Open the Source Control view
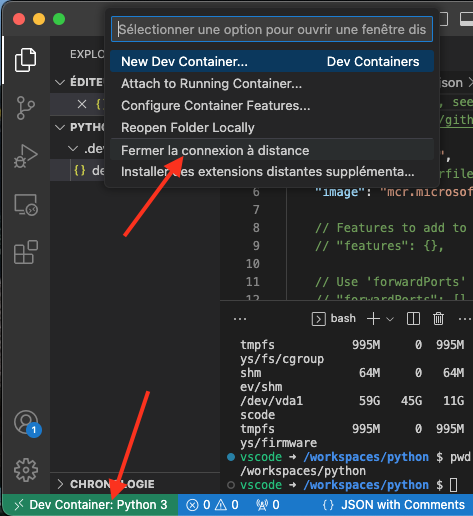 tap(25, 108)
